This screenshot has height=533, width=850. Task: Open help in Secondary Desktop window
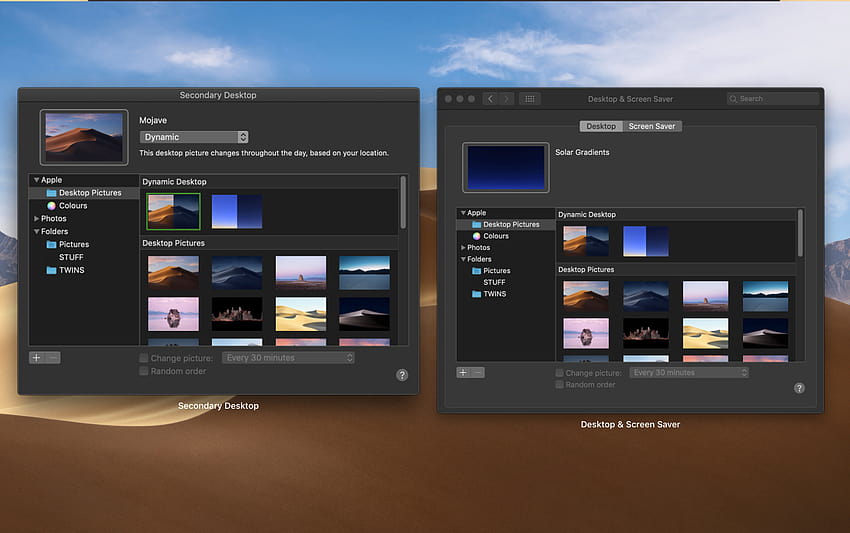(402, 375)
